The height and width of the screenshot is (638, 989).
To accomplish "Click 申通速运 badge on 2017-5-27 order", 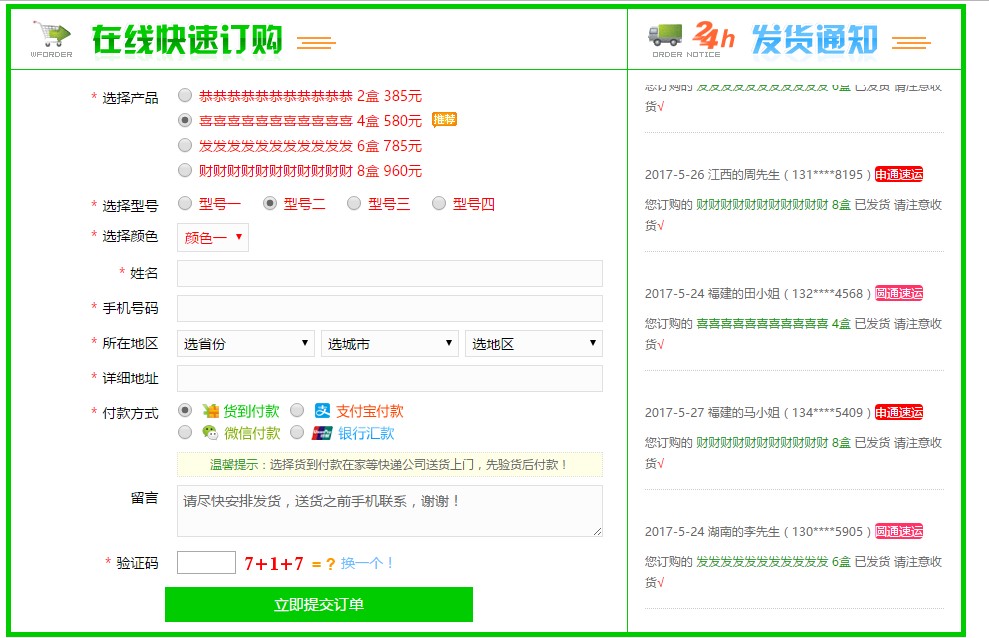I will [x=899, y=413].
